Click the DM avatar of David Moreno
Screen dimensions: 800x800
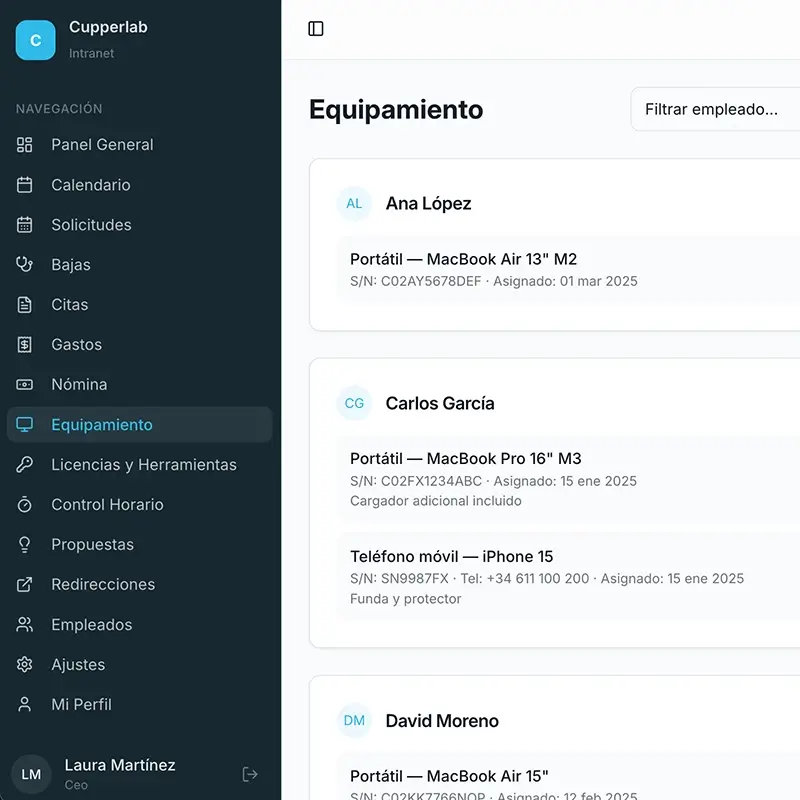(x=354, y=720)
